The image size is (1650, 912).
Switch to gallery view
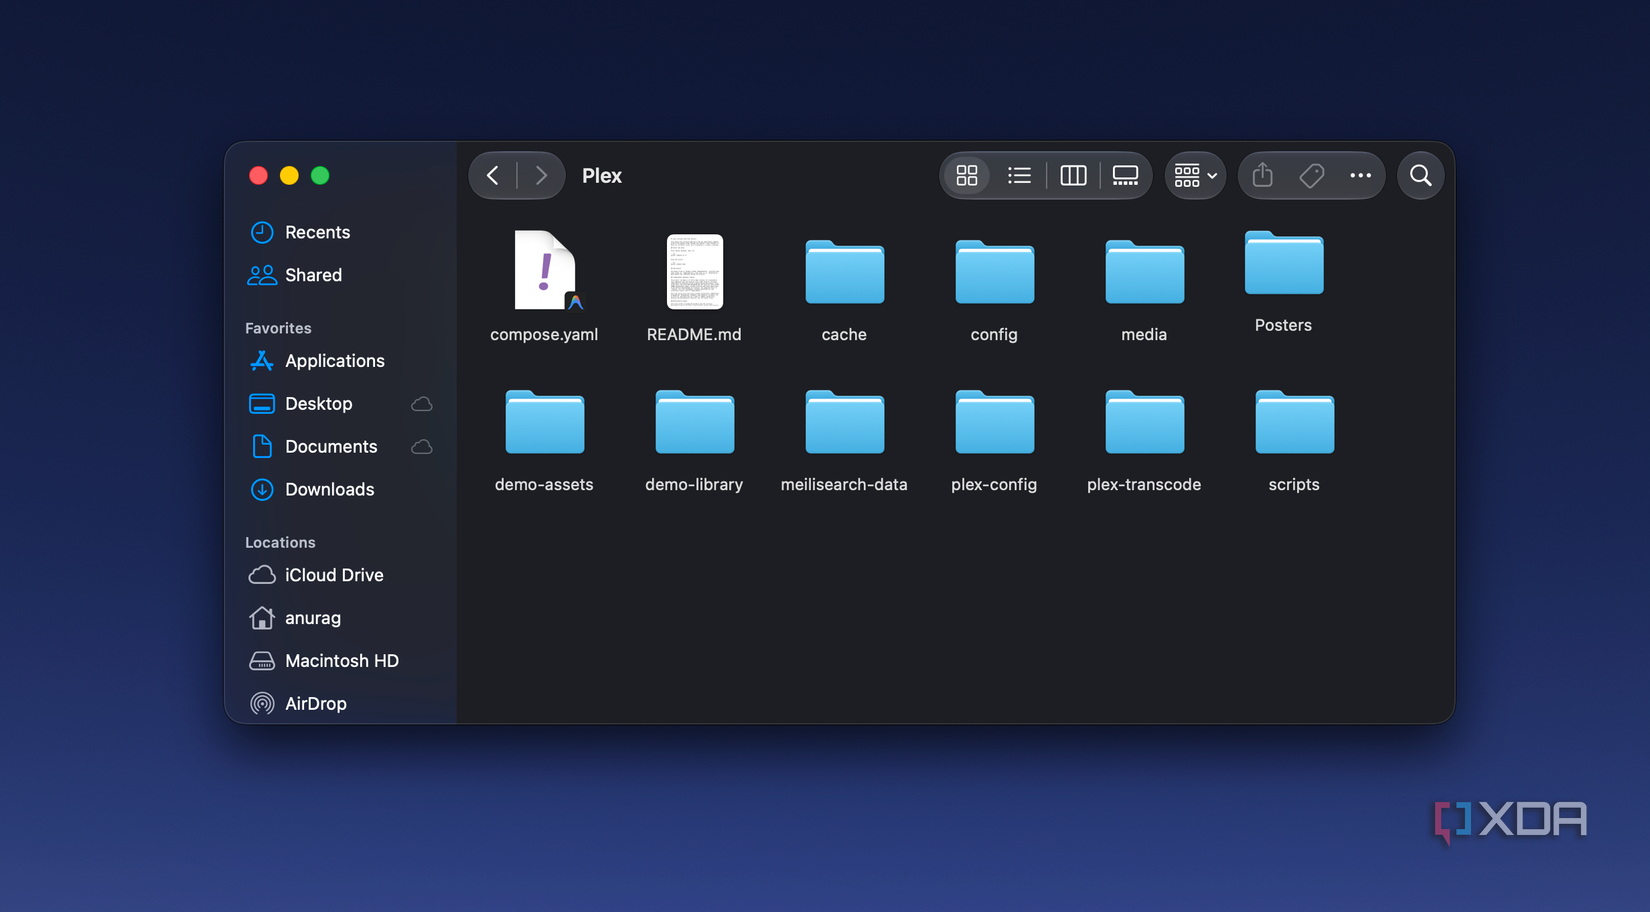tap(1125, 176)
